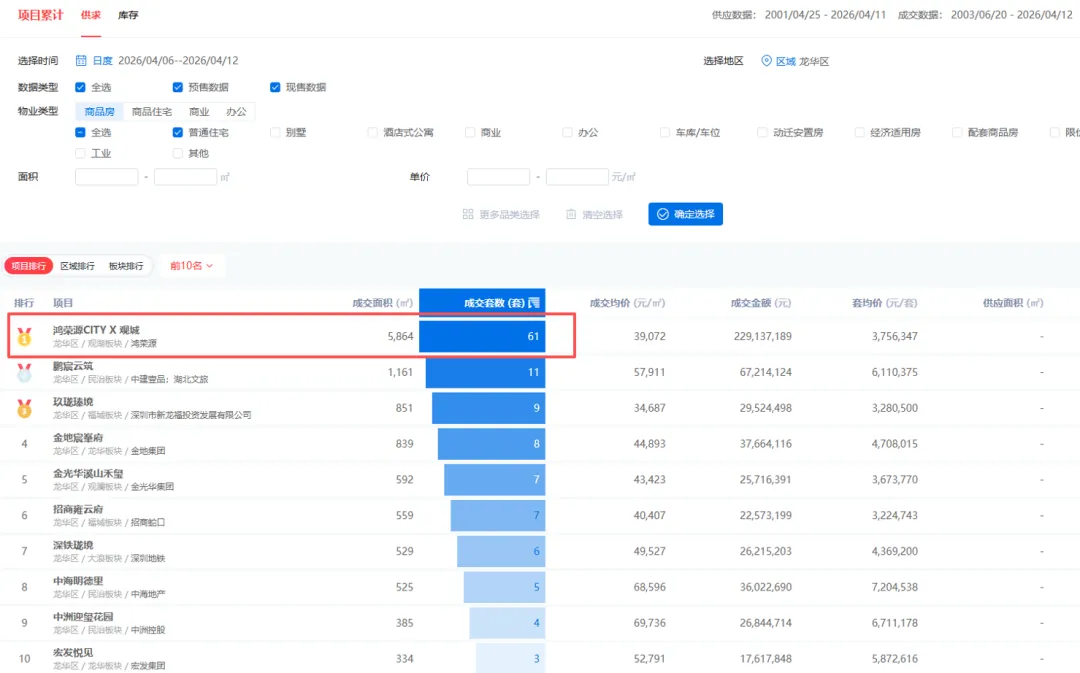
Task: Check the 其他 checkbox
Action: [x=178, y=153]
